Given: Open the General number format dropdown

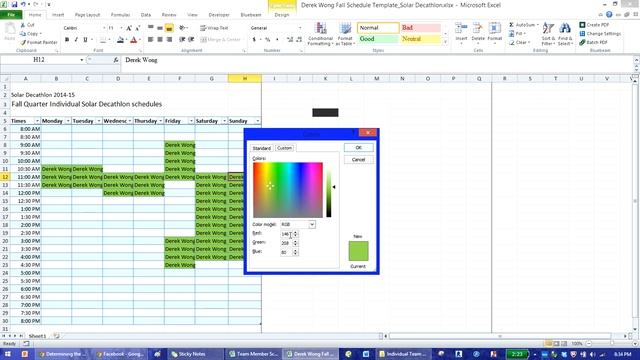Looking at the screenshot, I should 300,28.
